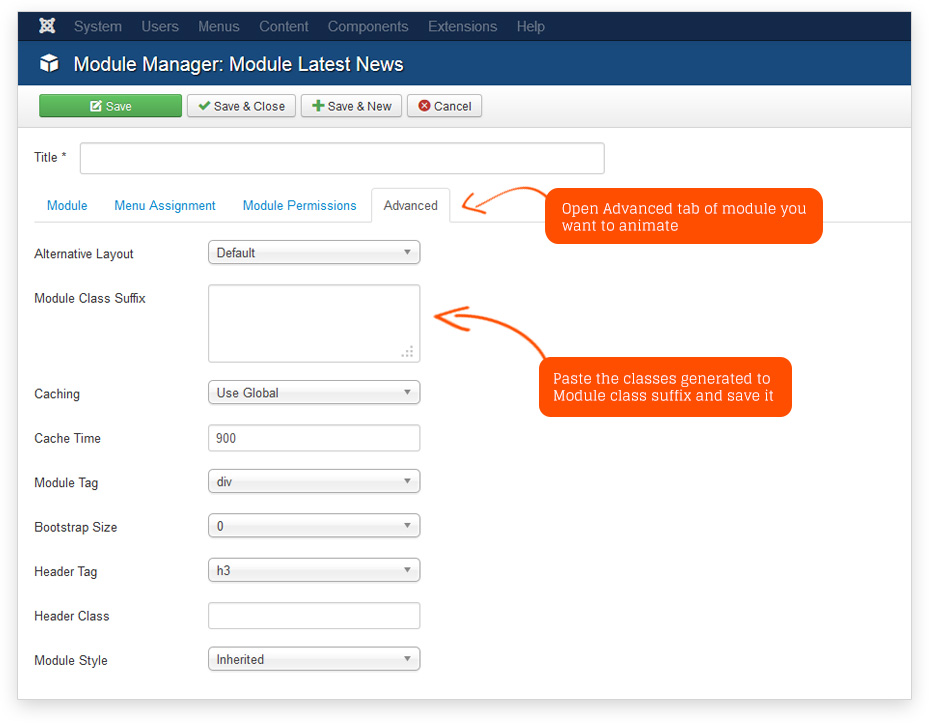Expand the Module Tag dropdown
Image resolution: width=929 pixels, height=723 pixels.
(314, 482)
